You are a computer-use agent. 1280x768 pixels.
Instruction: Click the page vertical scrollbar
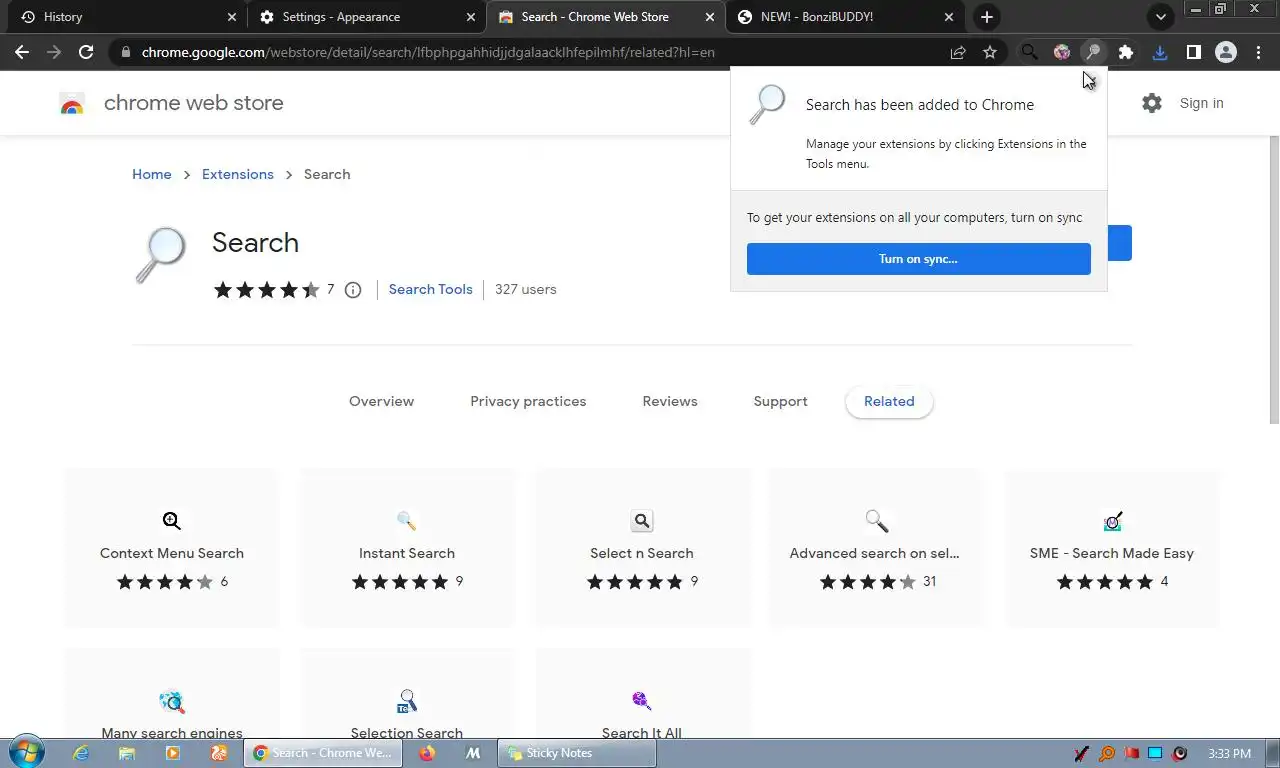(x=1273, y=280)
